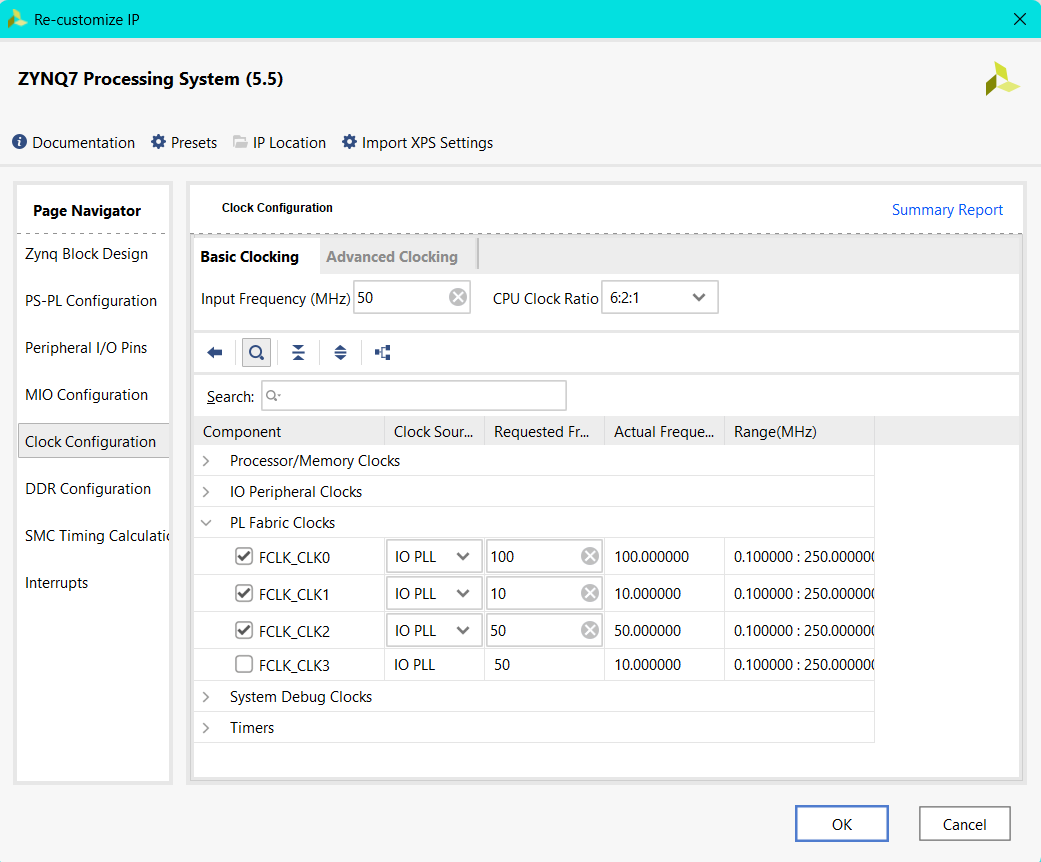Click the Search text field
This screenshot has height=862, width=1041.
click(414, 396)
